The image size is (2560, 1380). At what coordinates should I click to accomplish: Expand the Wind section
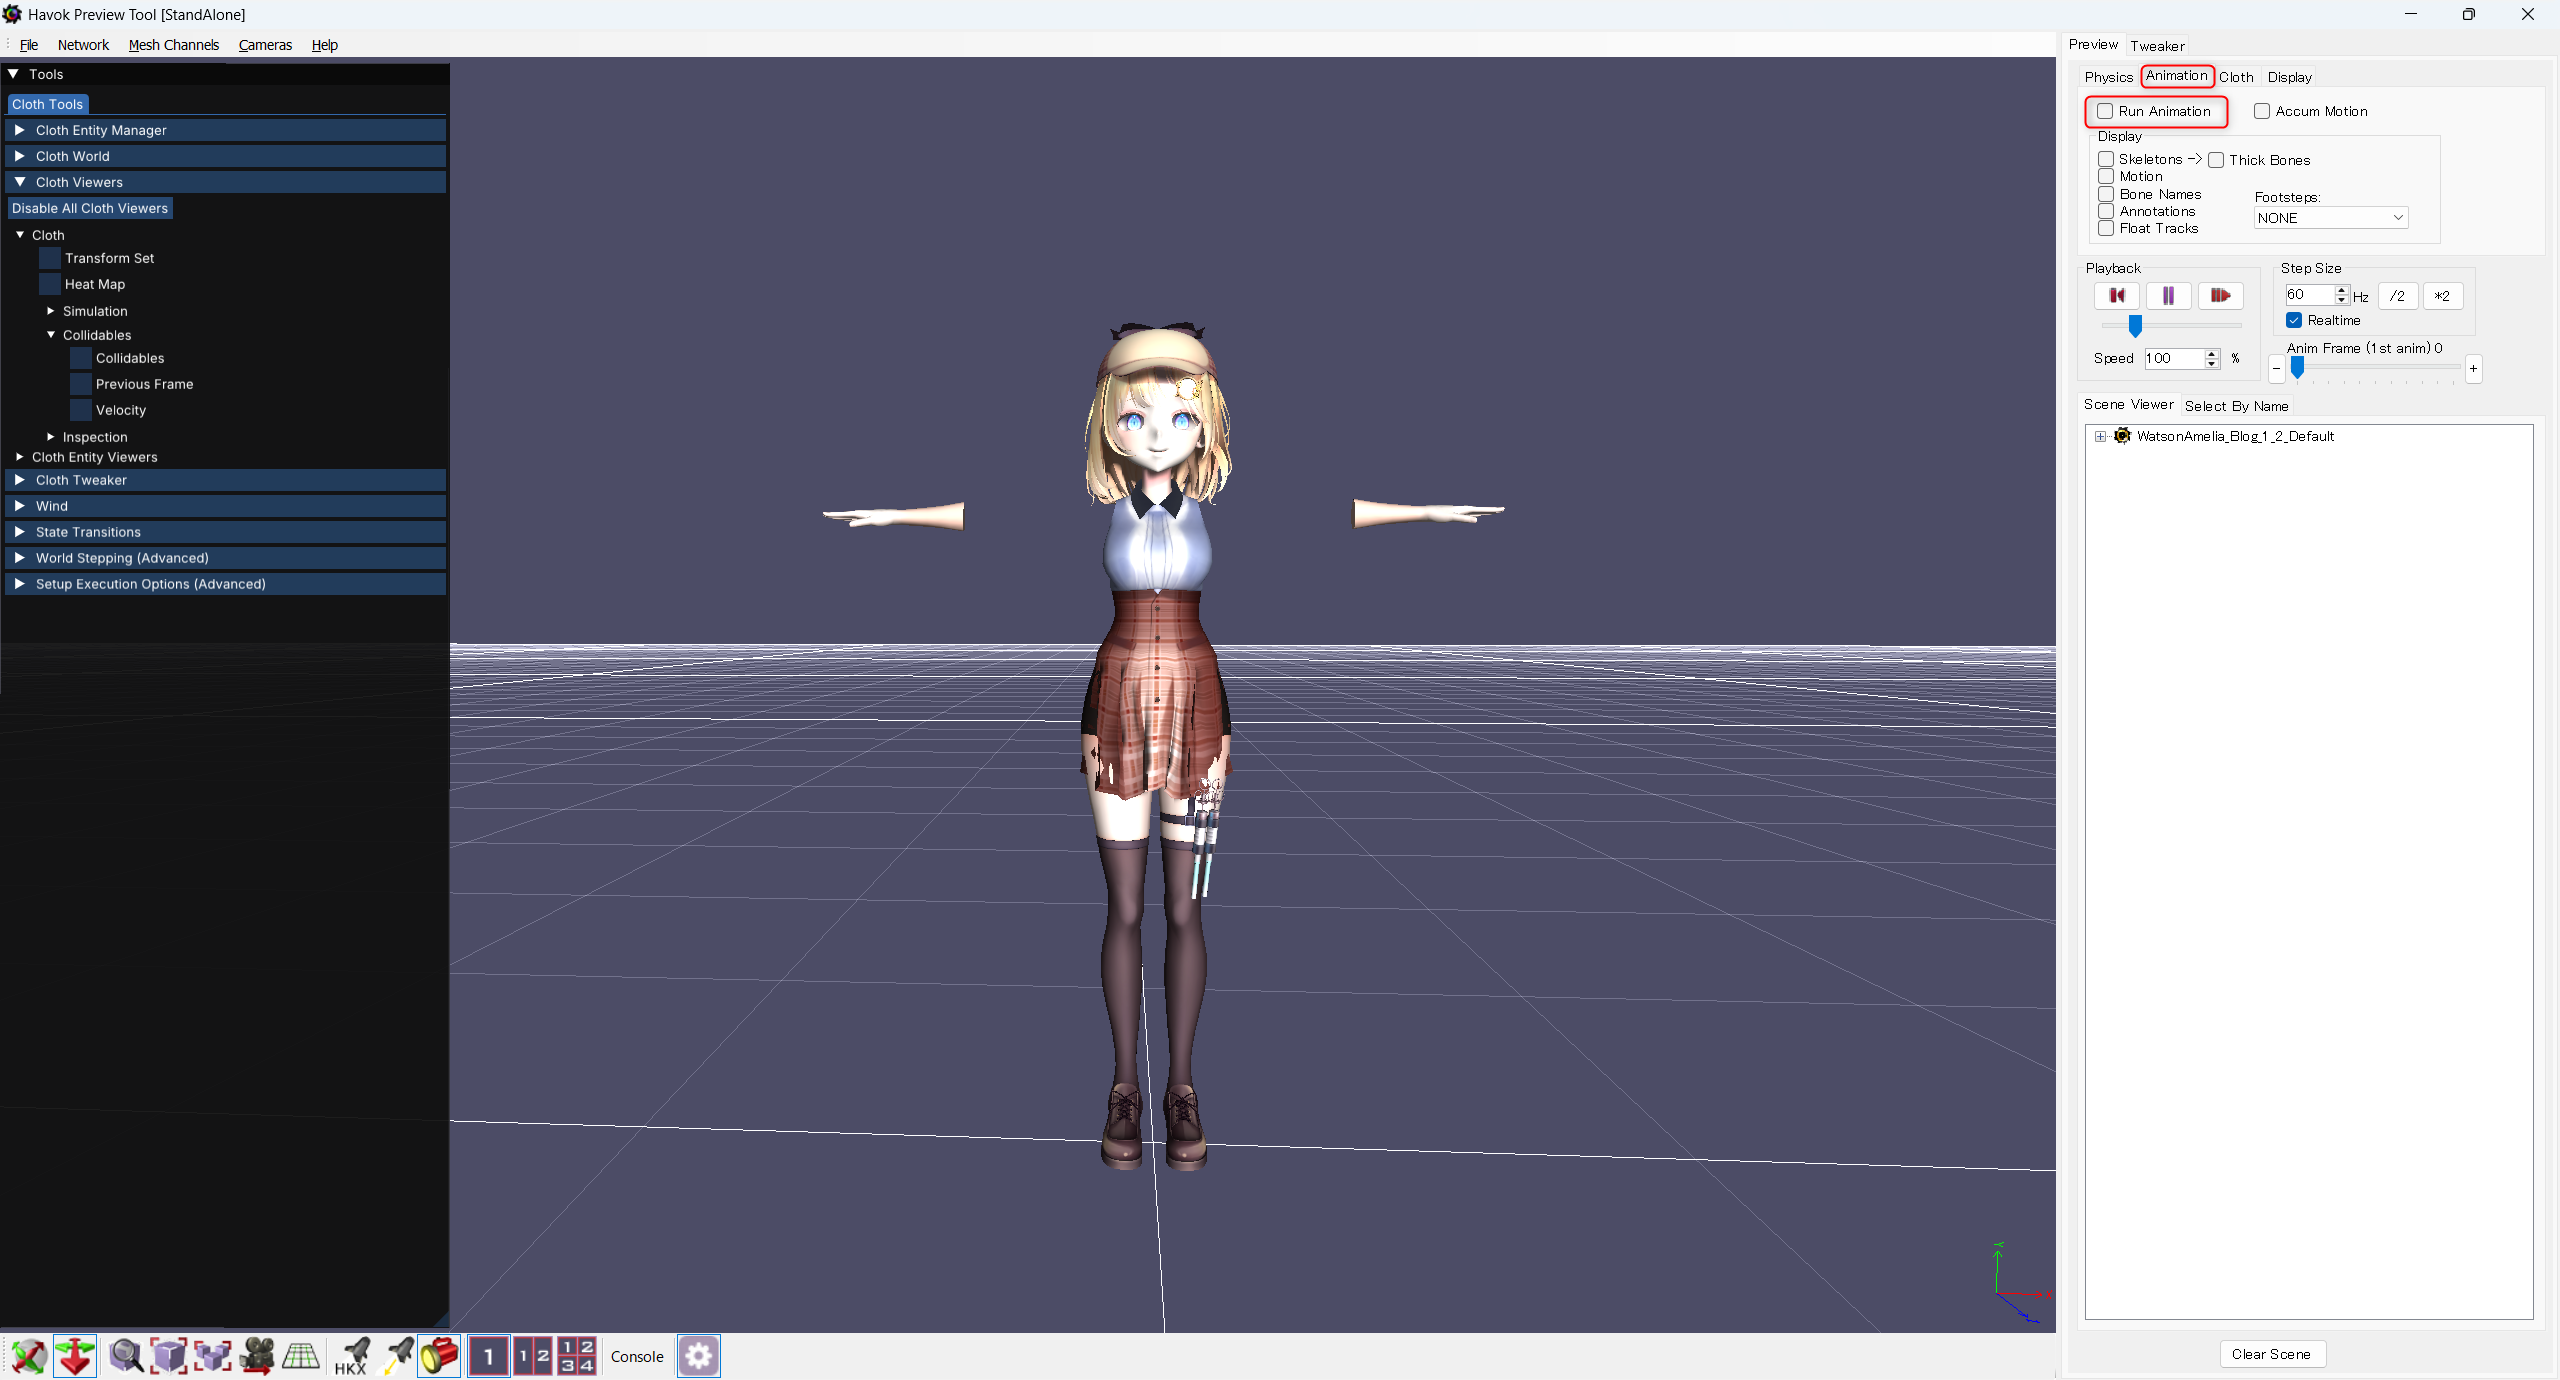point(226,506)
